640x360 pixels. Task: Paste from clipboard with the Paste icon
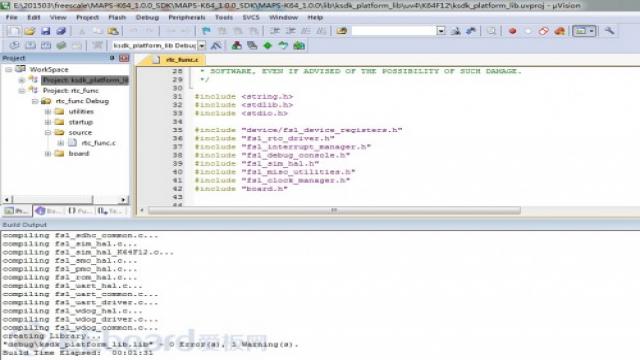[x=113, y=31]
